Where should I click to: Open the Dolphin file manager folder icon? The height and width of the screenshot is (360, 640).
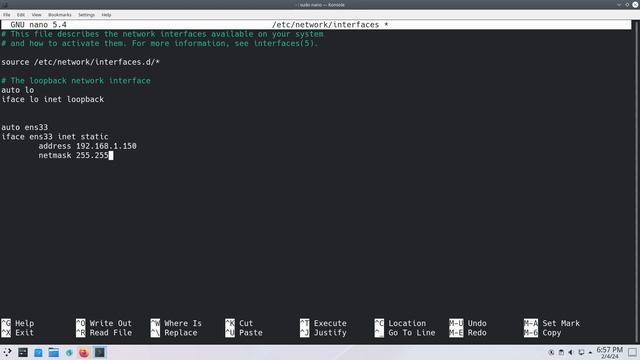pos(53,353)
